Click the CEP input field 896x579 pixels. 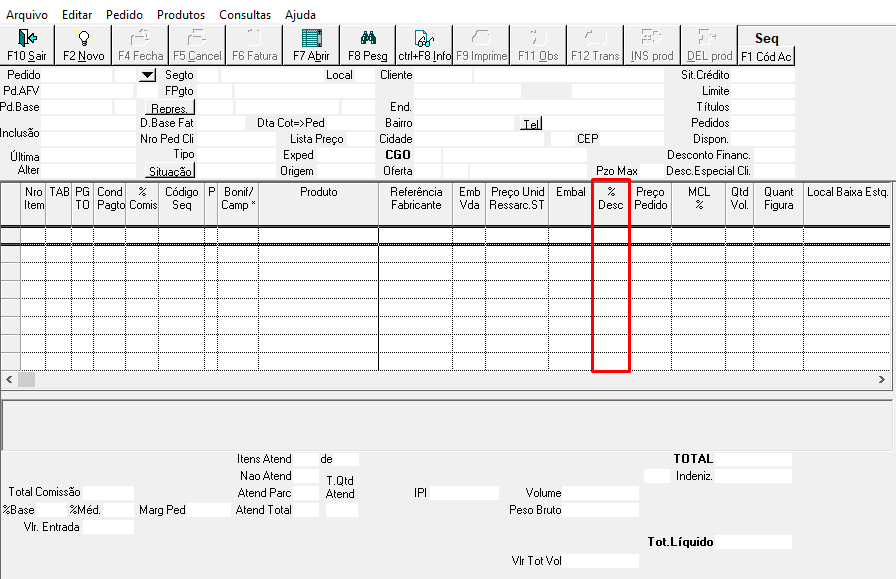point(631,139)
